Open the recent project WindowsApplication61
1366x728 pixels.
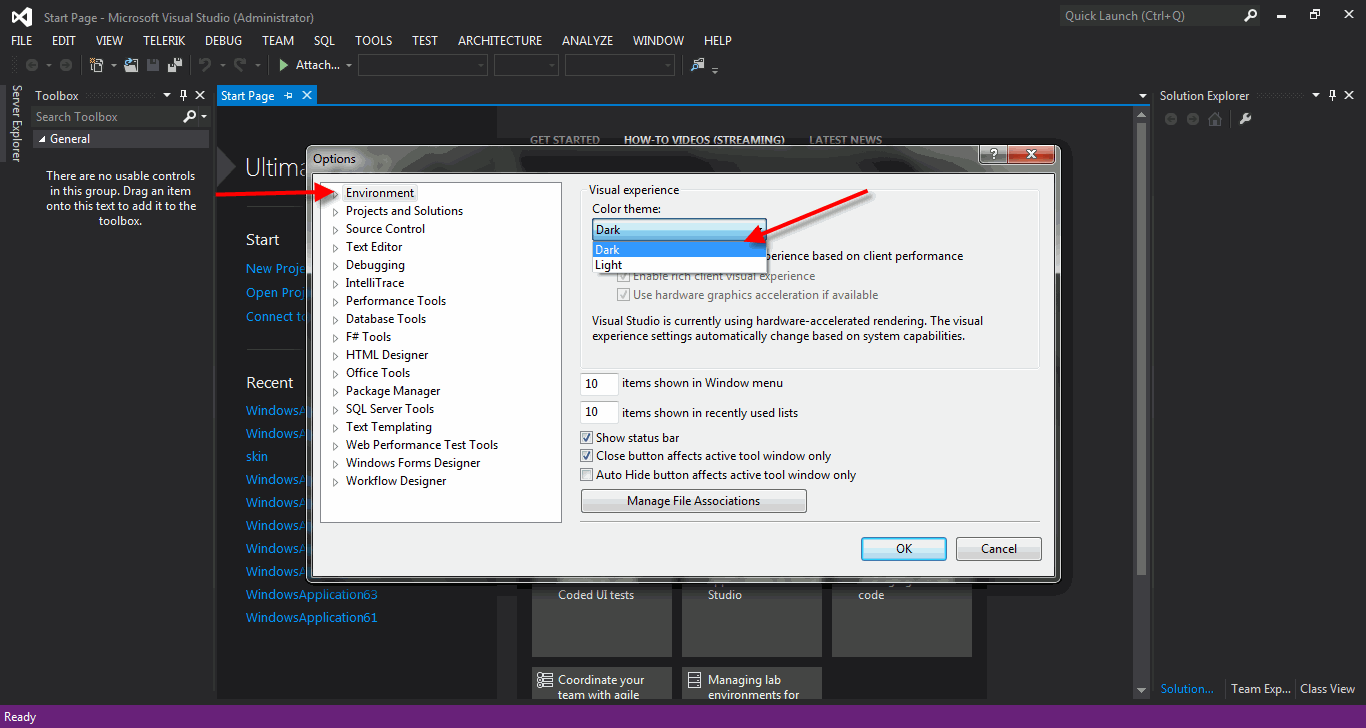point(312,618)
